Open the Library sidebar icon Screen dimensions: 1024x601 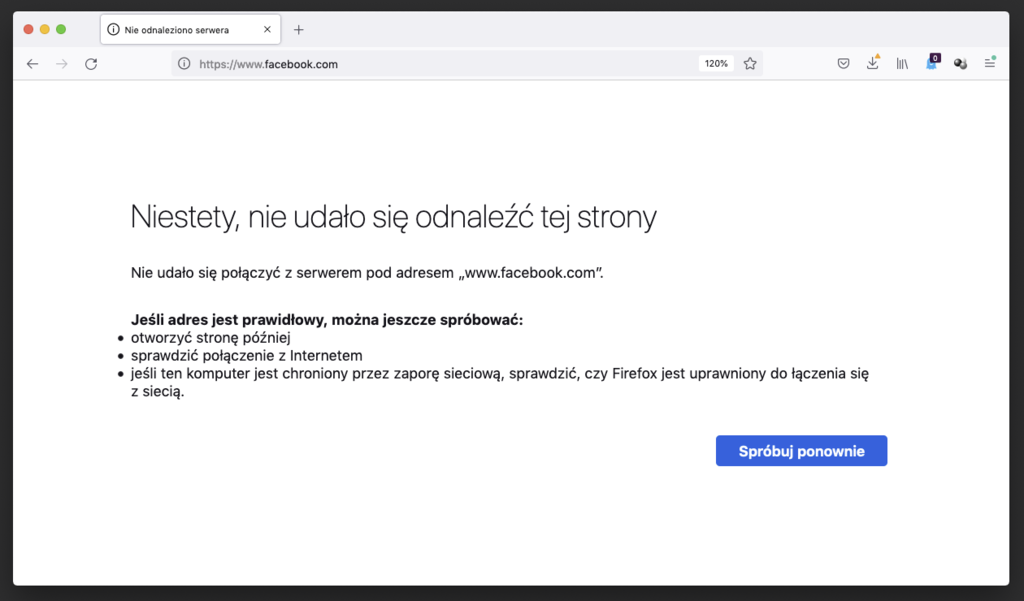[902, 64]
